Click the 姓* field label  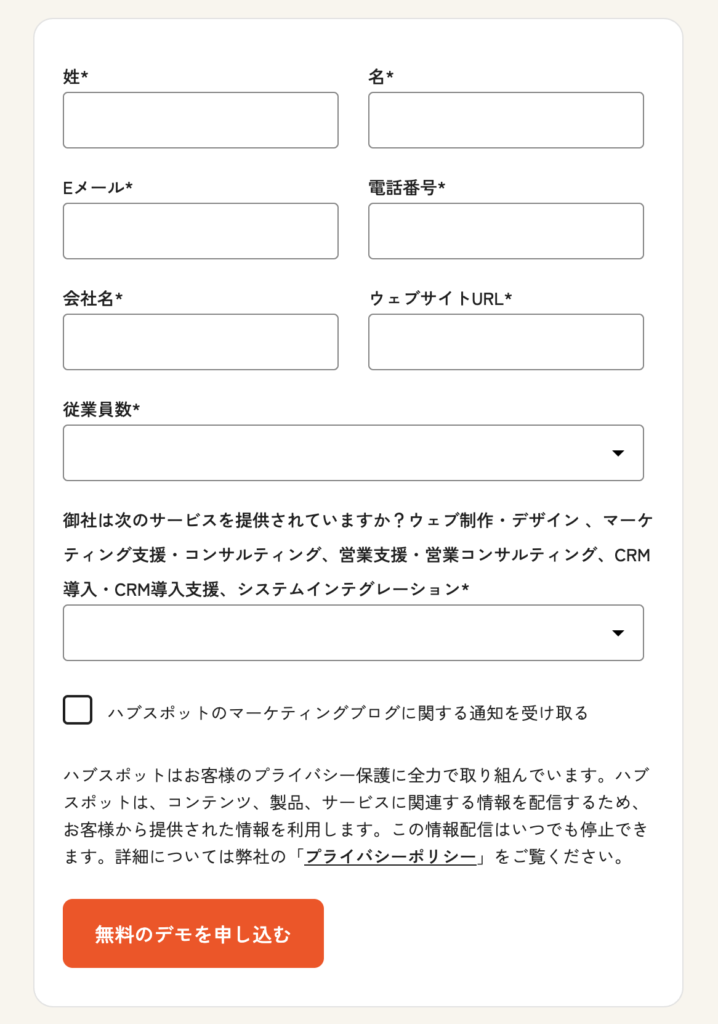76,77
